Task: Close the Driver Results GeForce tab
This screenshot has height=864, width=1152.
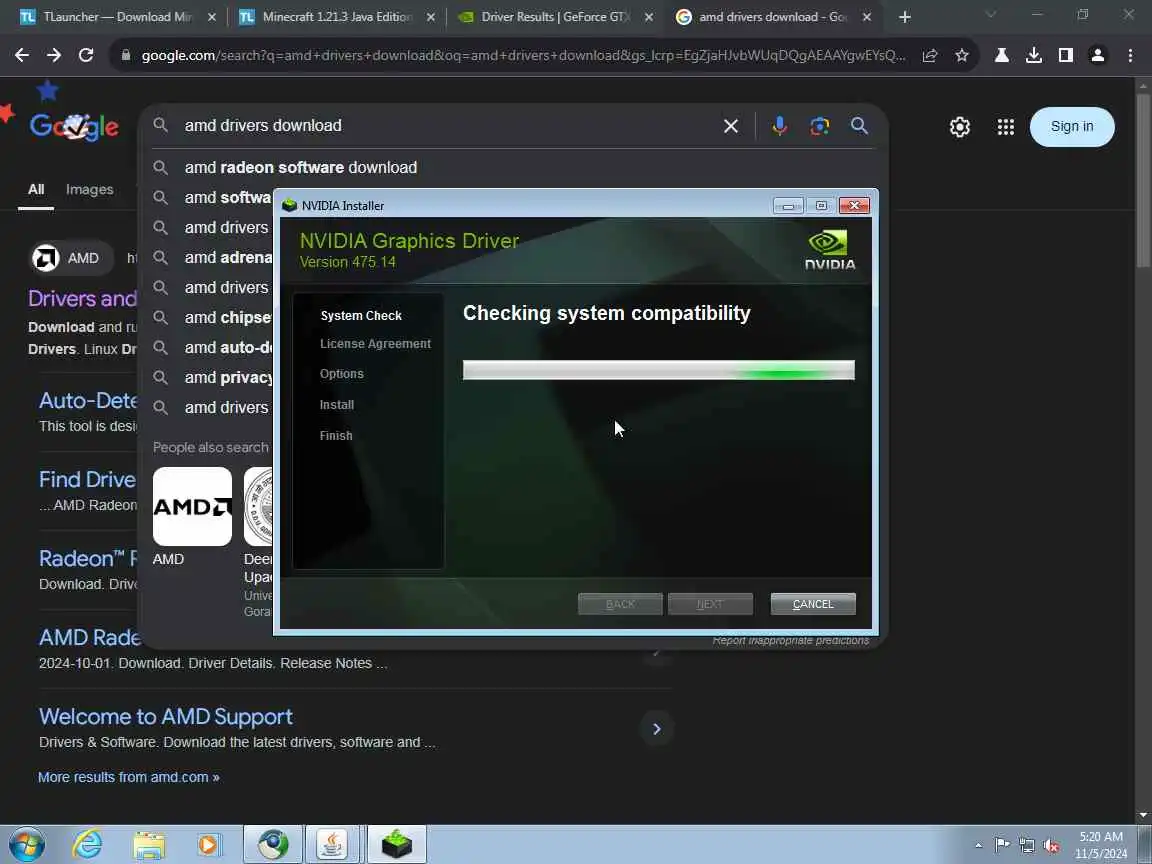Action: pos(649,17)
